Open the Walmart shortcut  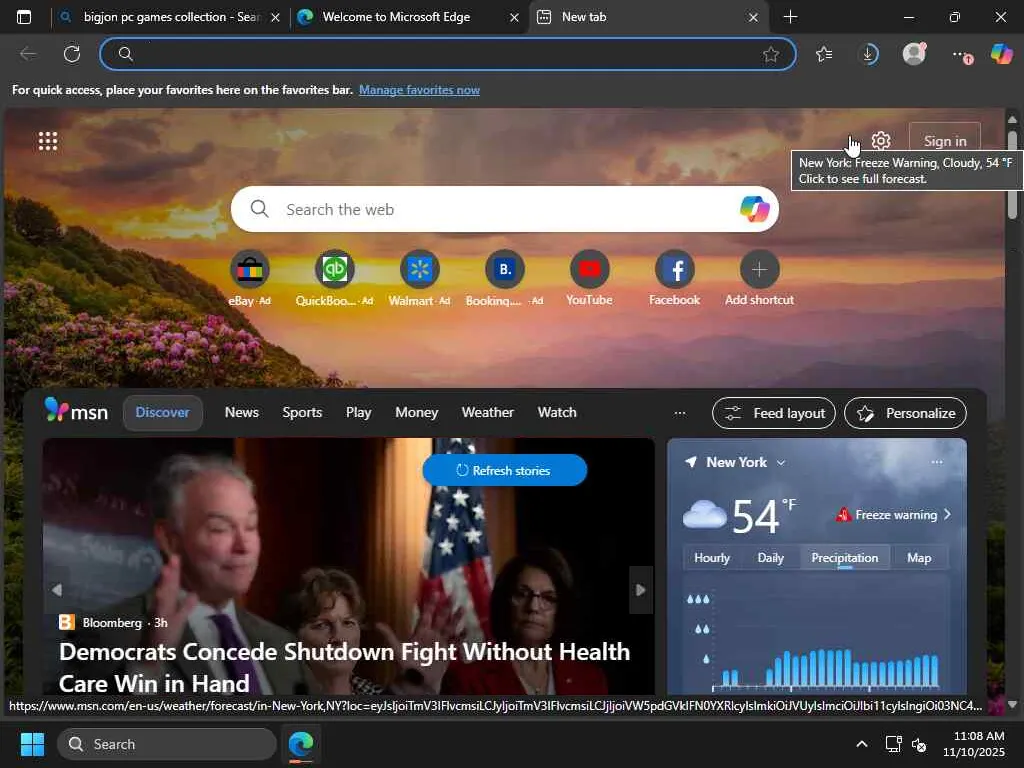(x=419, y=269)
